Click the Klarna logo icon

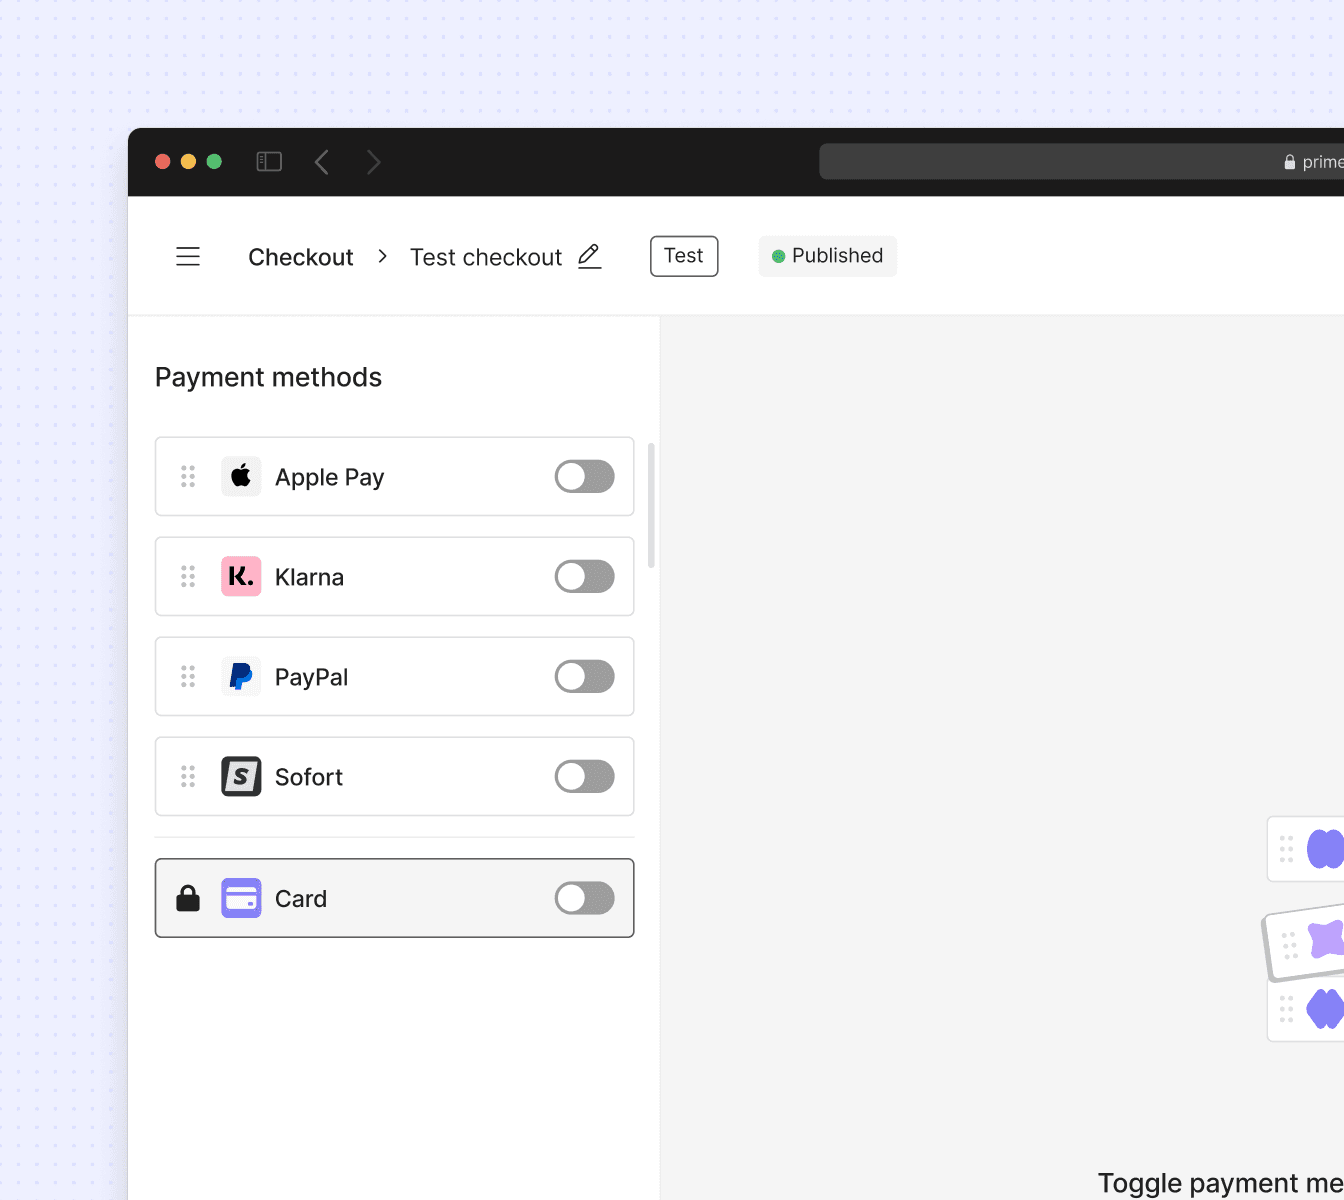click(241, 577)
